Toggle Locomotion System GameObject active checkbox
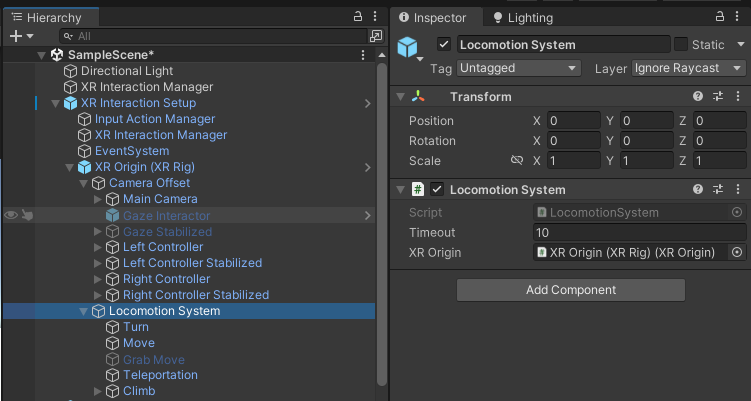The image size is (751, 401). pyautogui.click(x=444, y=45)
